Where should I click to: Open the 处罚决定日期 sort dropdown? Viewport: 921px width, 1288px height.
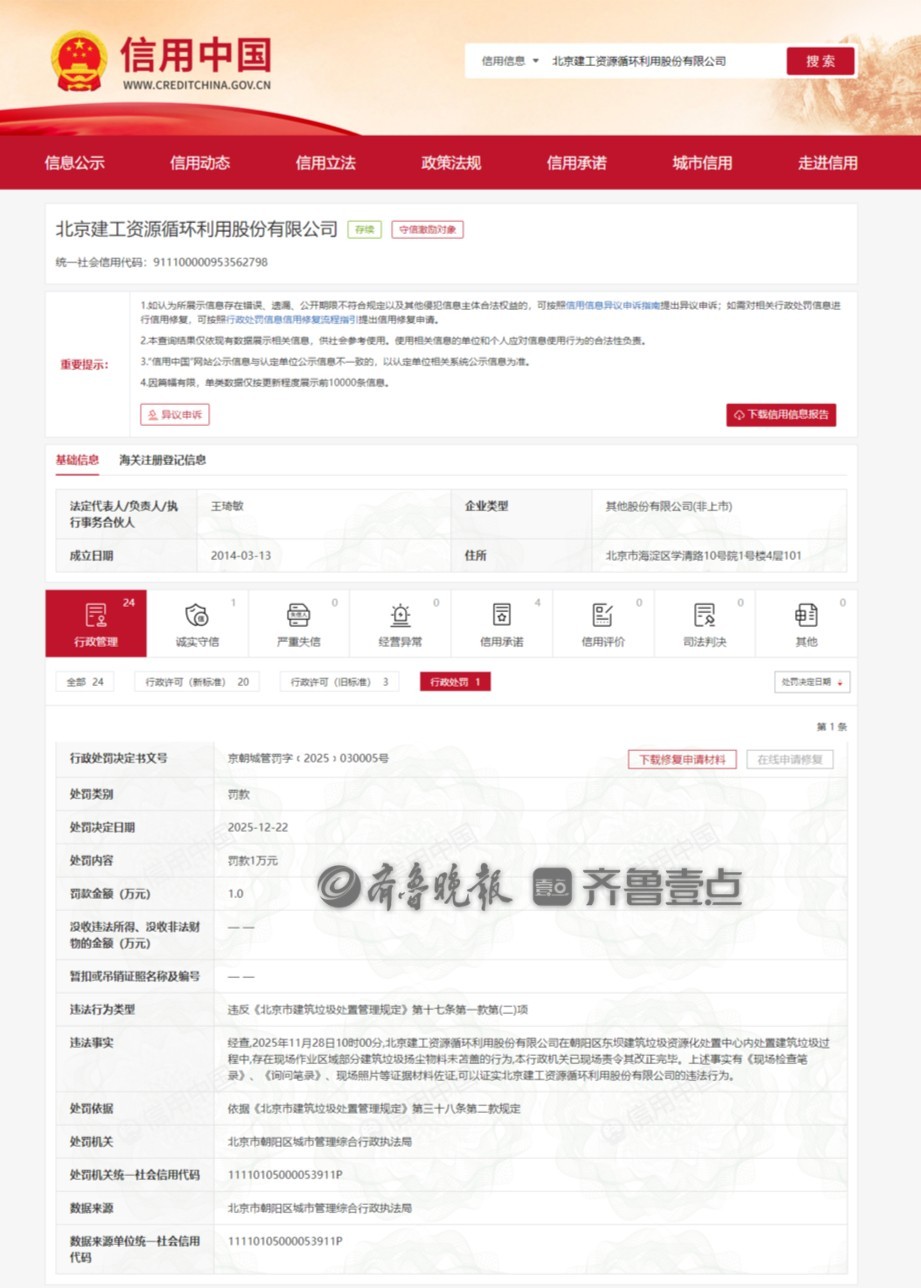tap(812, 682)
